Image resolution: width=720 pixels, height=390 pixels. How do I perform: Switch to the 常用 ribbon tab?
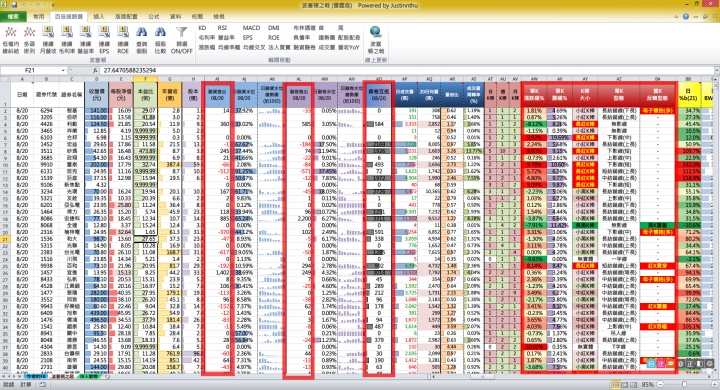(39, 16)
